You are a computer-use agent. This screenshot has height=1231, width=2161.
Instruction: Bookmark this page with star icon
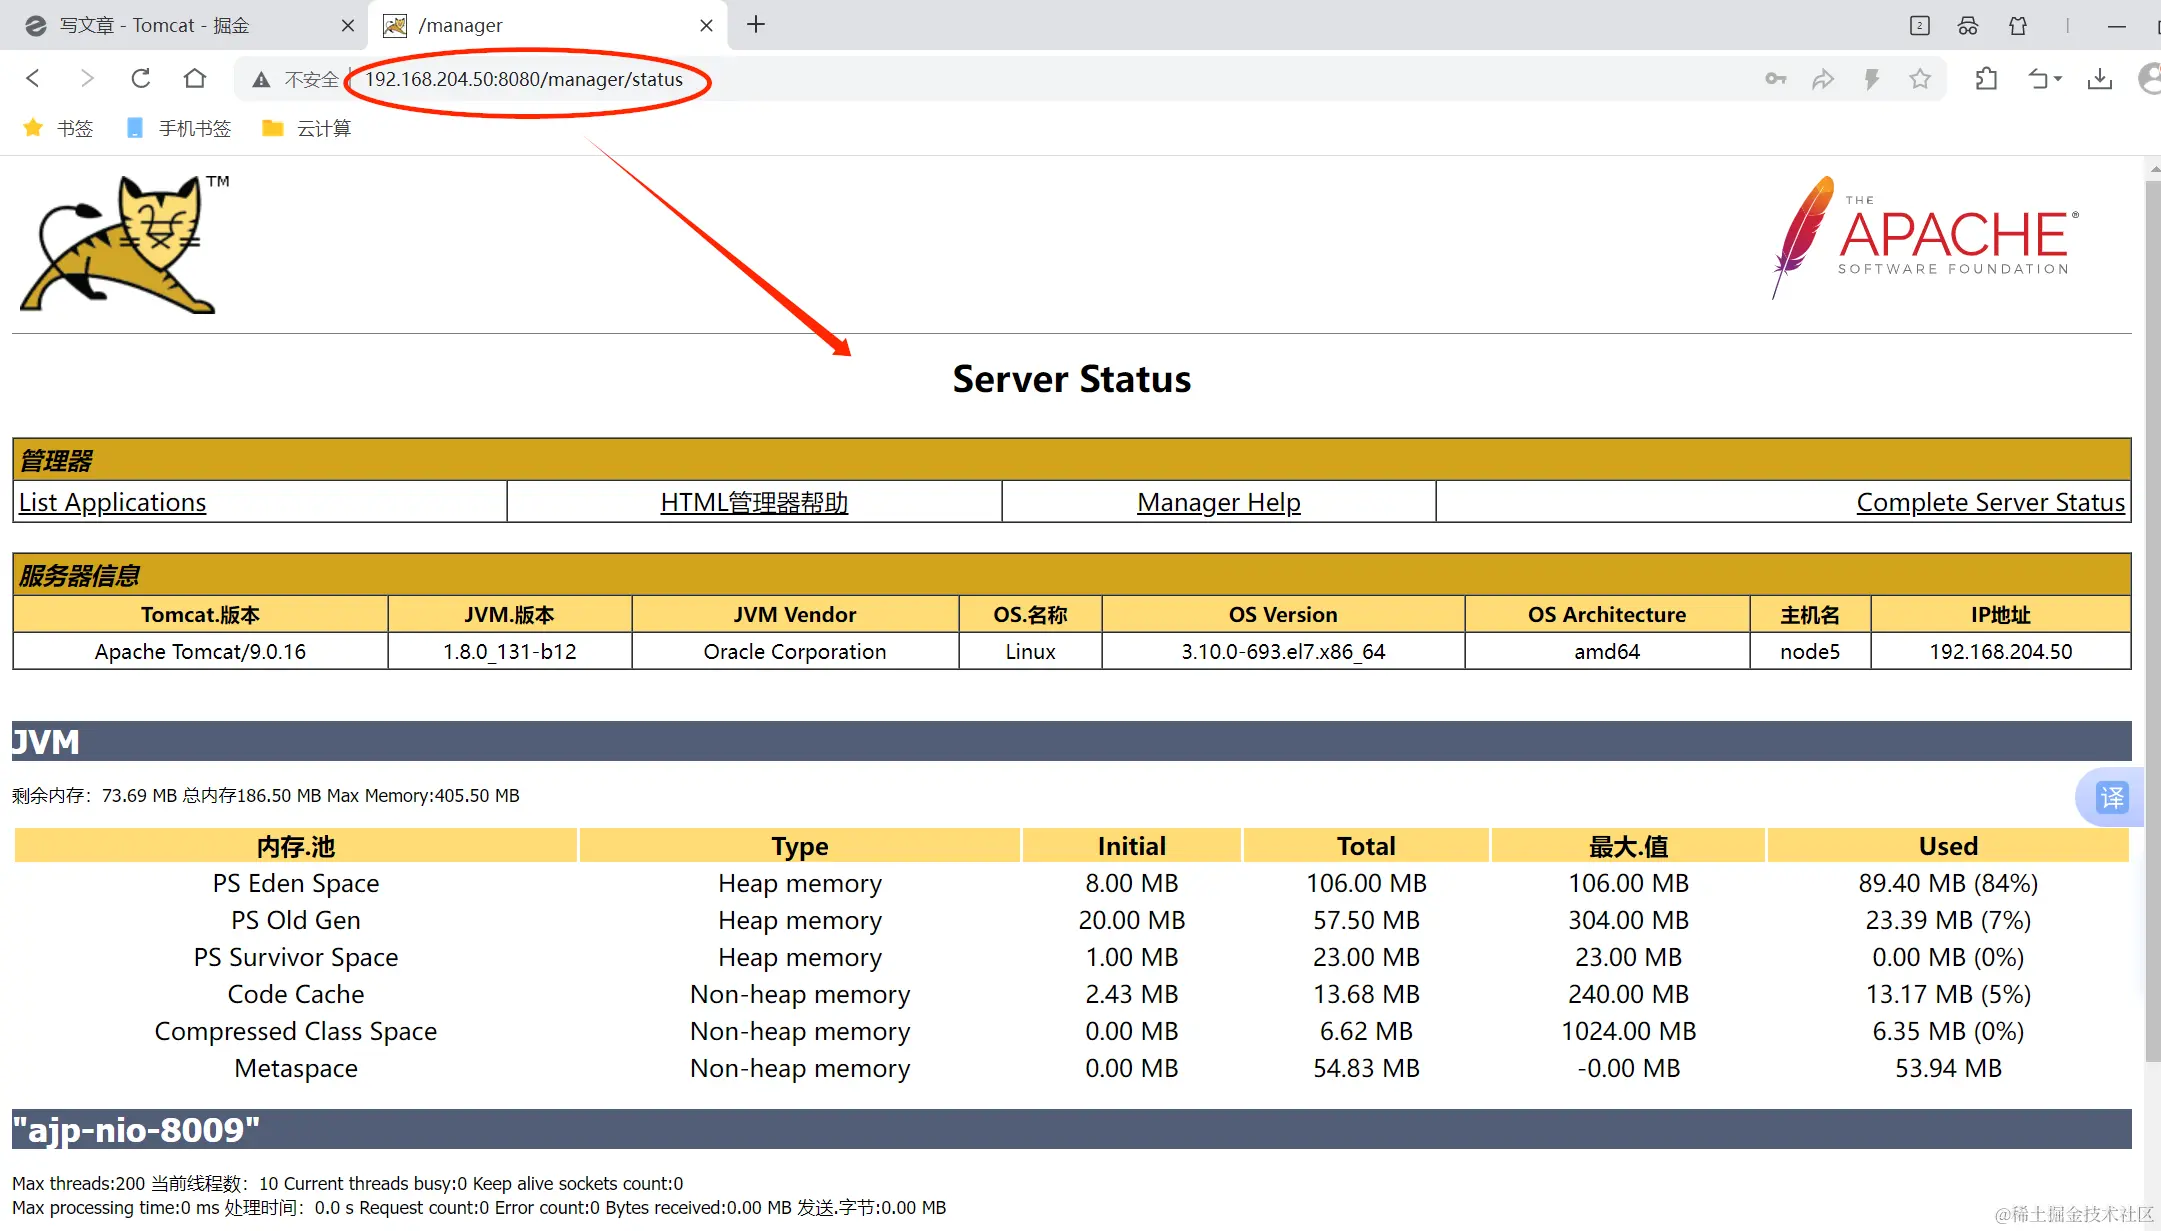1919,79
